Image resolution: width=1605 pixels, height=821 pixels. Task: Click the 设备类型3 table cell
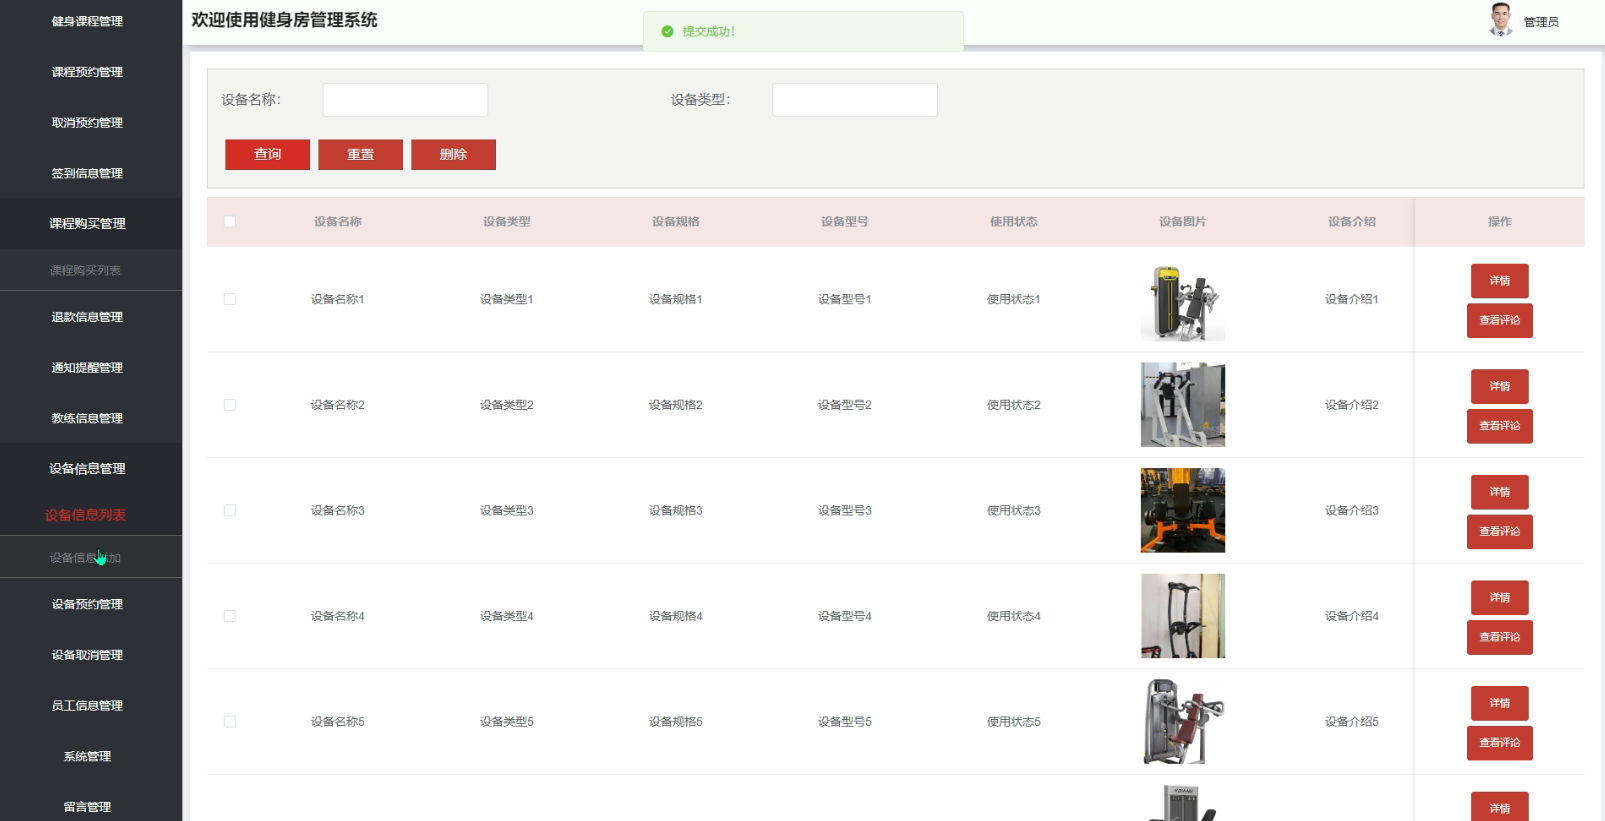[507, 510]
